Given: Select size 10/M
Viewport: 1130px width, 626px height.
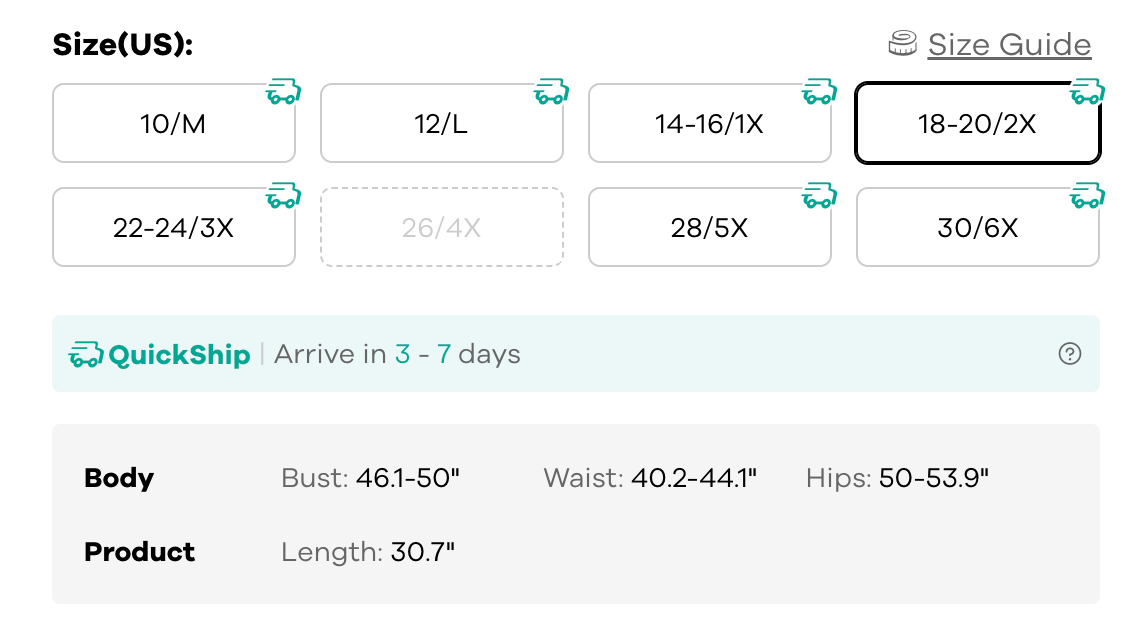Looking at the screenshot, I should [x=173, y=124].
